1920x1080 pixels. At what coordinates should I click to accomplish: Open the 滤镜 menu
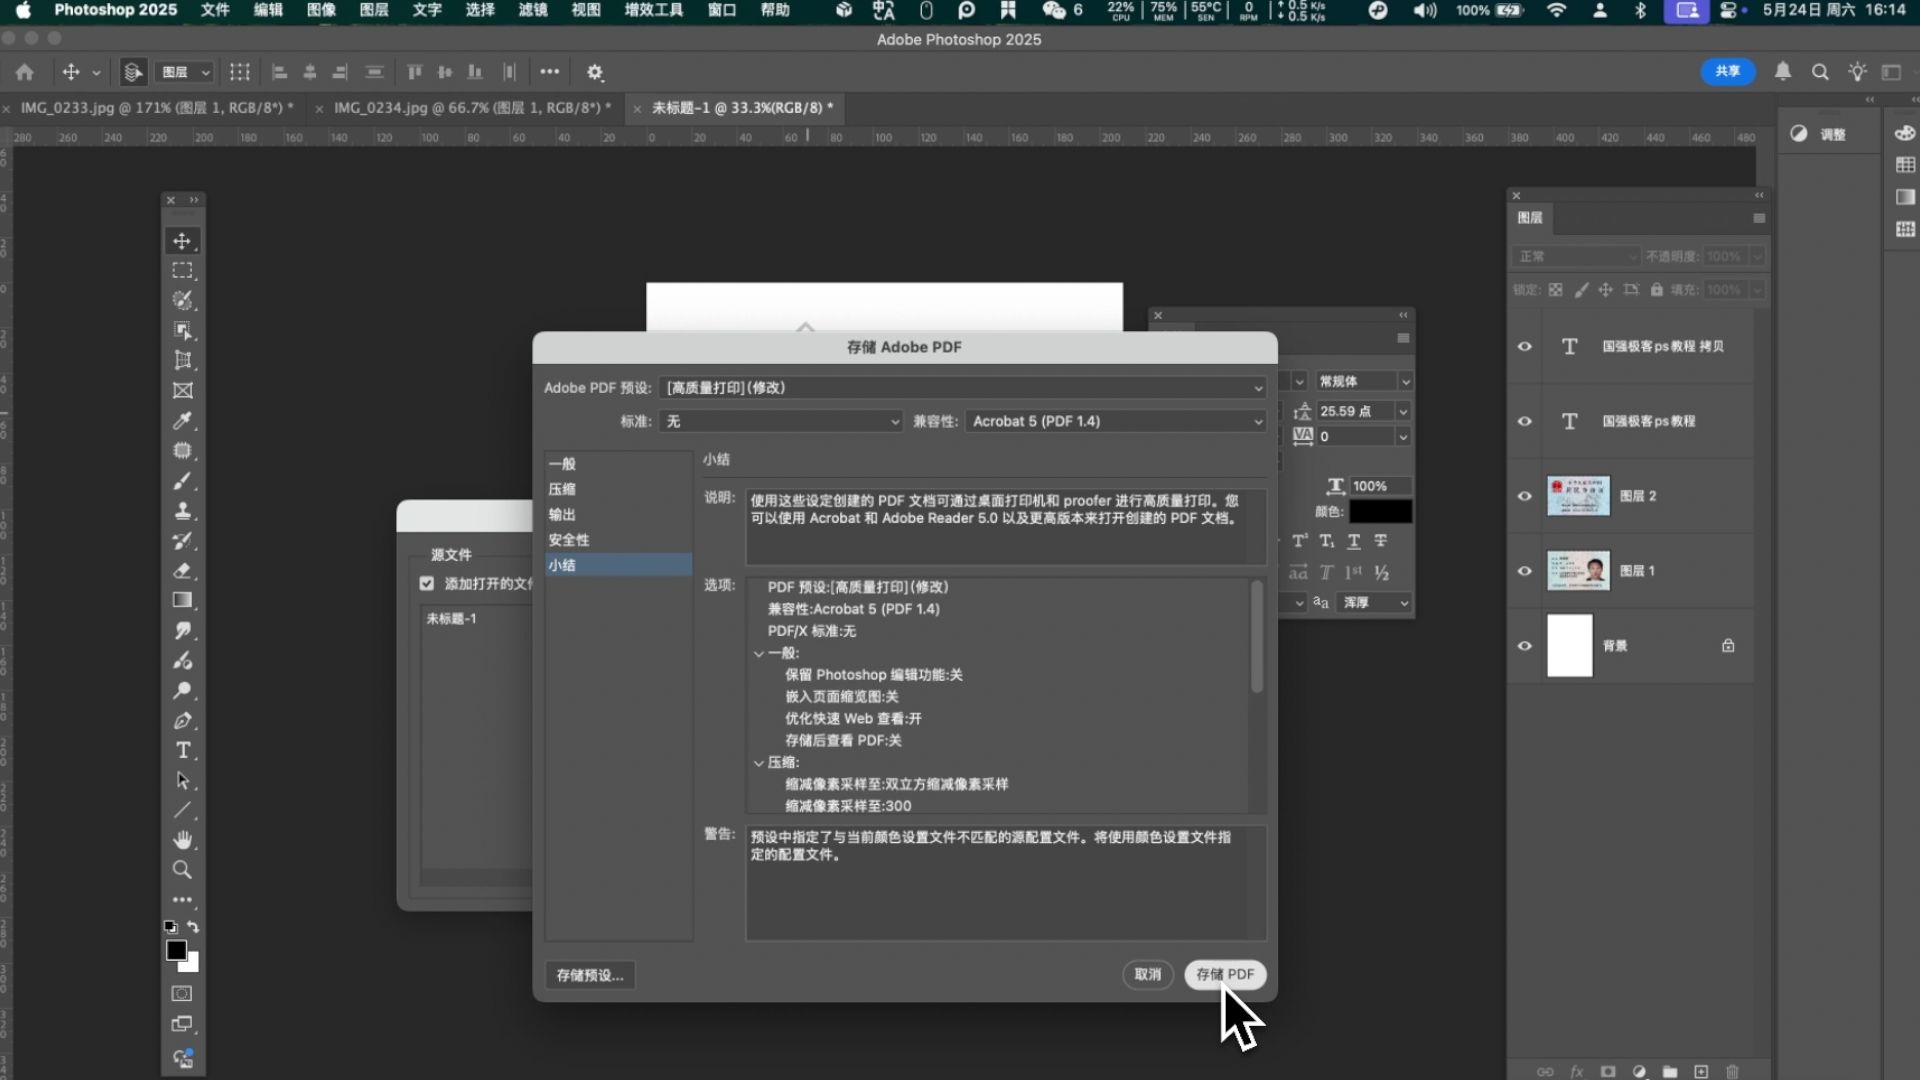(x=533, y=10)
